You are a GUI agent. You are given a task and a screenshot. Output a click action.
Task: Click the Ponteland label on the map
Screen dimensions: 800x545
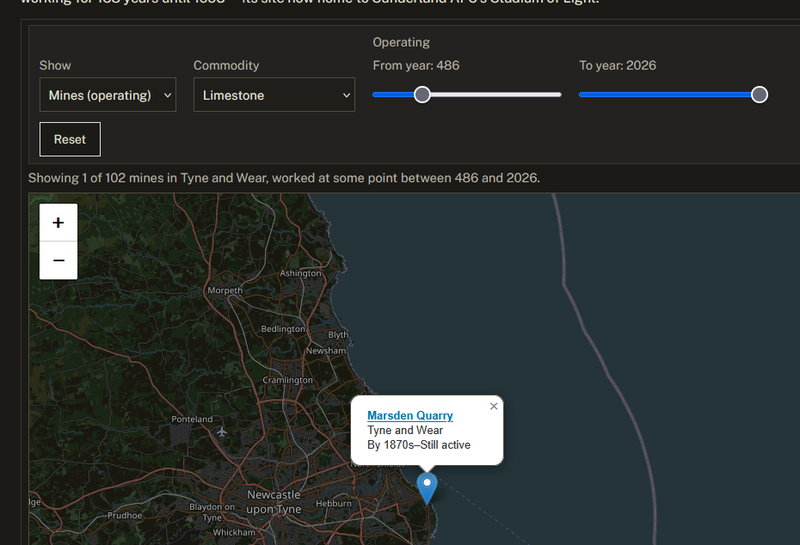pyautogui.click(x=192, y=419)
